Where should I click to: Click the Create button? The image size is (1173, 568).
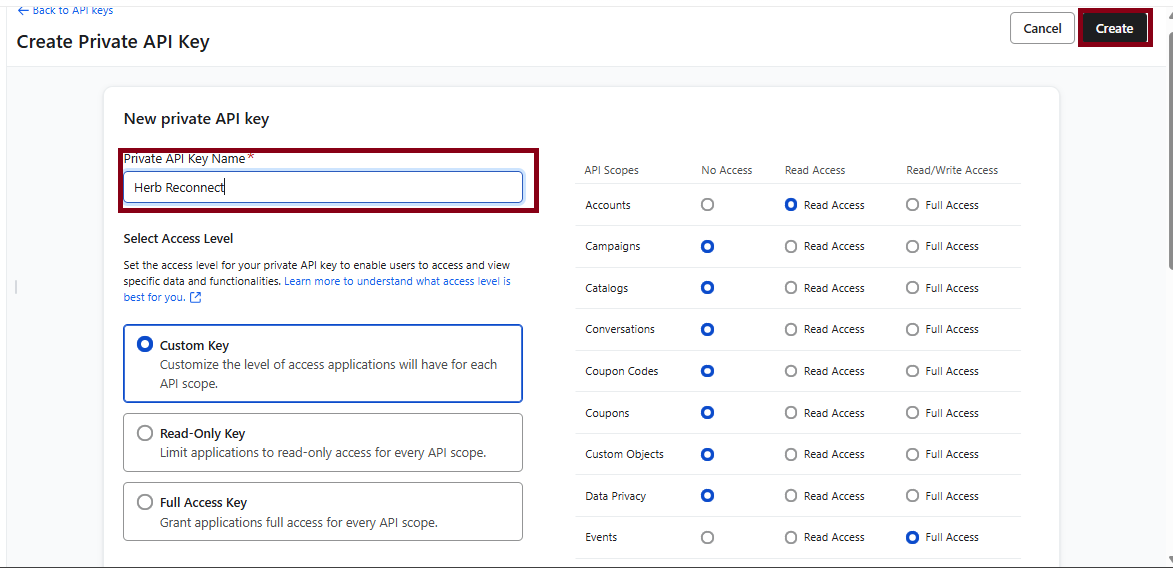tap(1113, 28)
